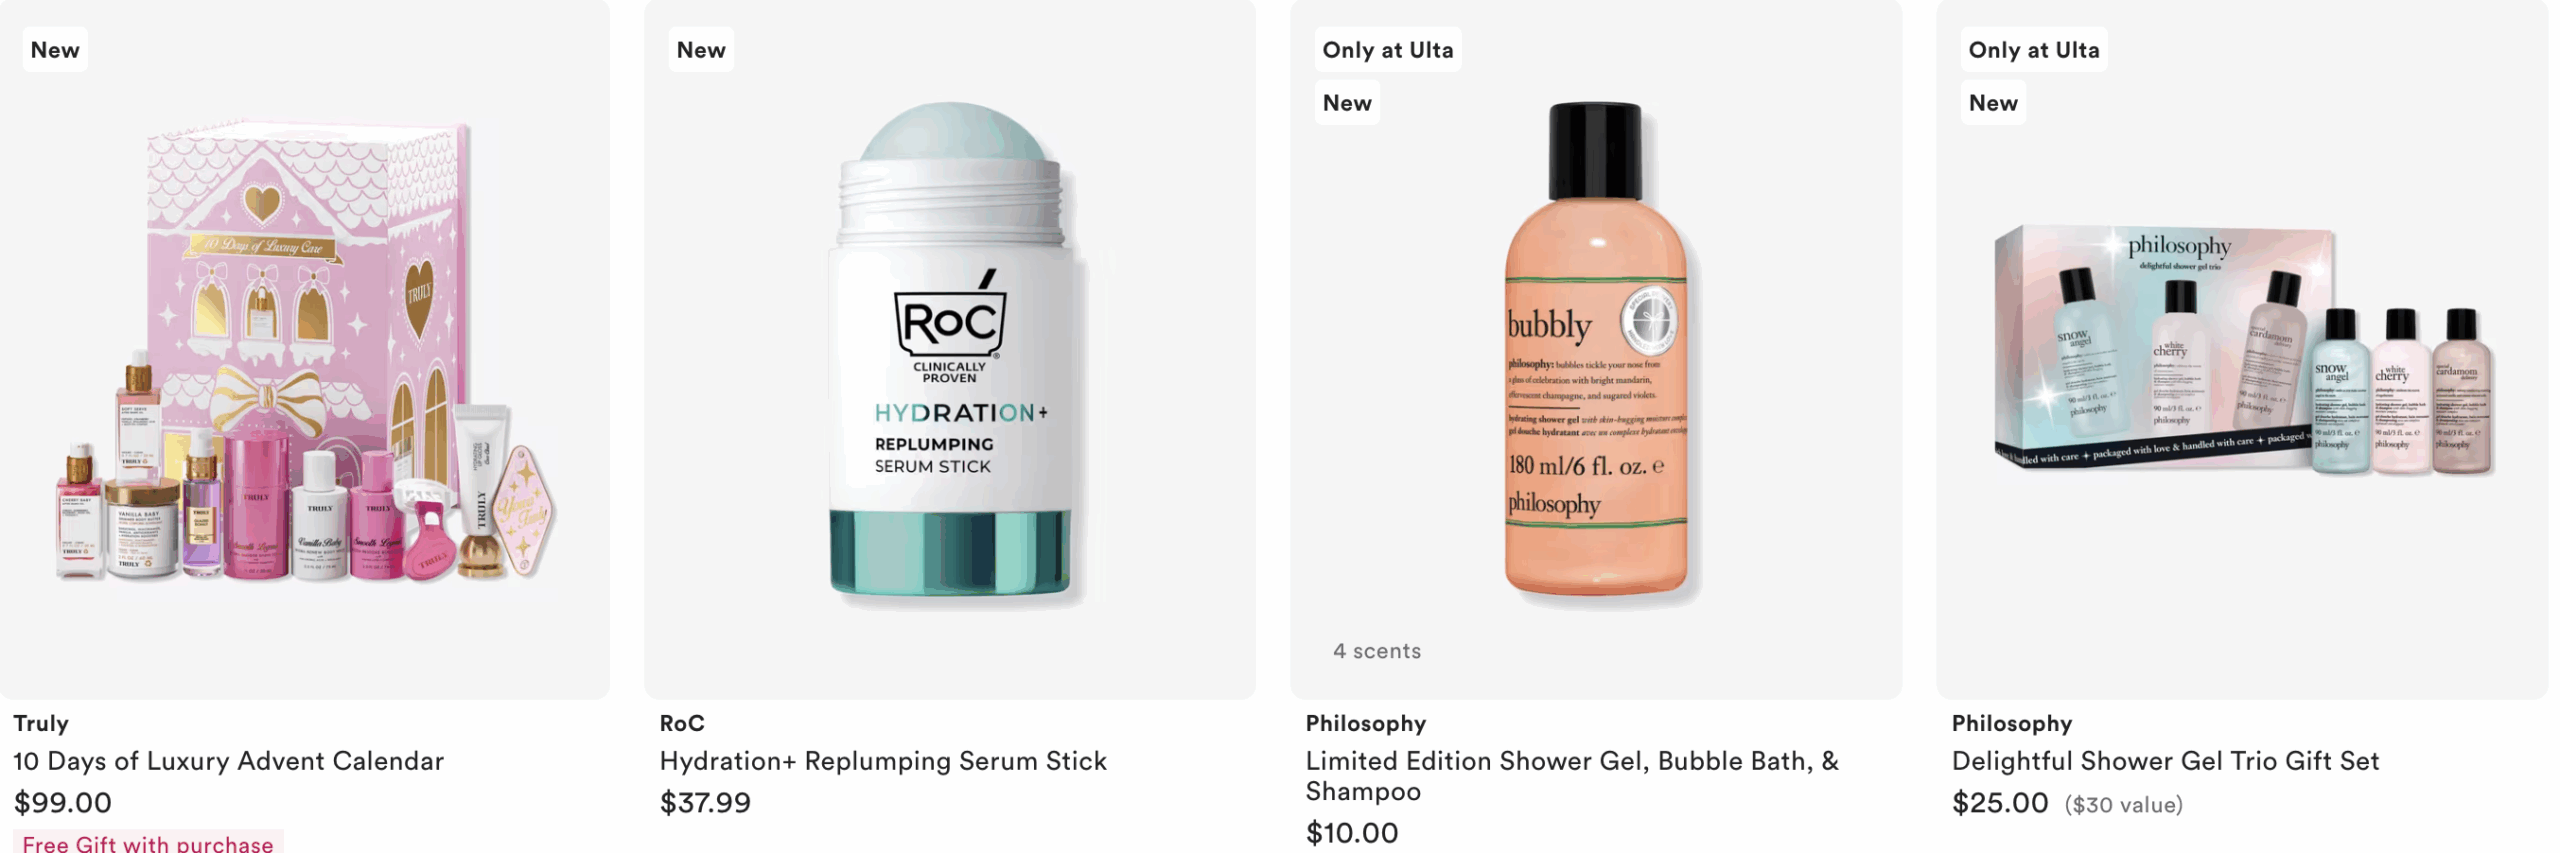The height and width of the screenshot is (853, 2560).
Task: Click Hydration+ Replumping Serum Stick title
Action: (x=883, y=761)
